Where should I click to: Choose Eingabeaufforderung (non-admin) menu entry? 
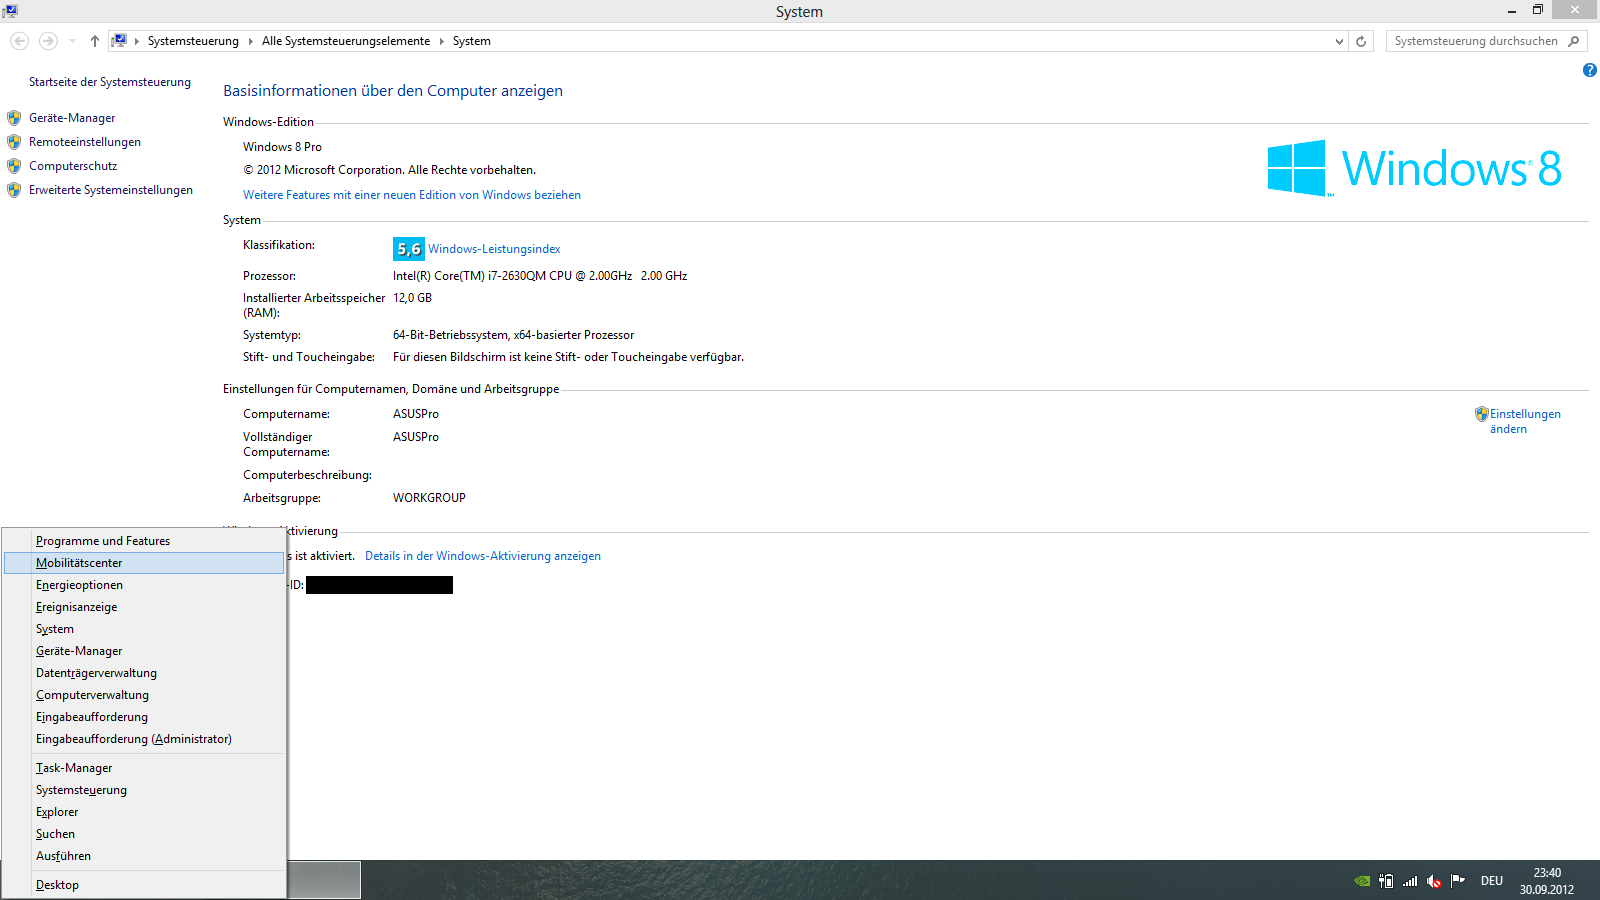point(144,717)
